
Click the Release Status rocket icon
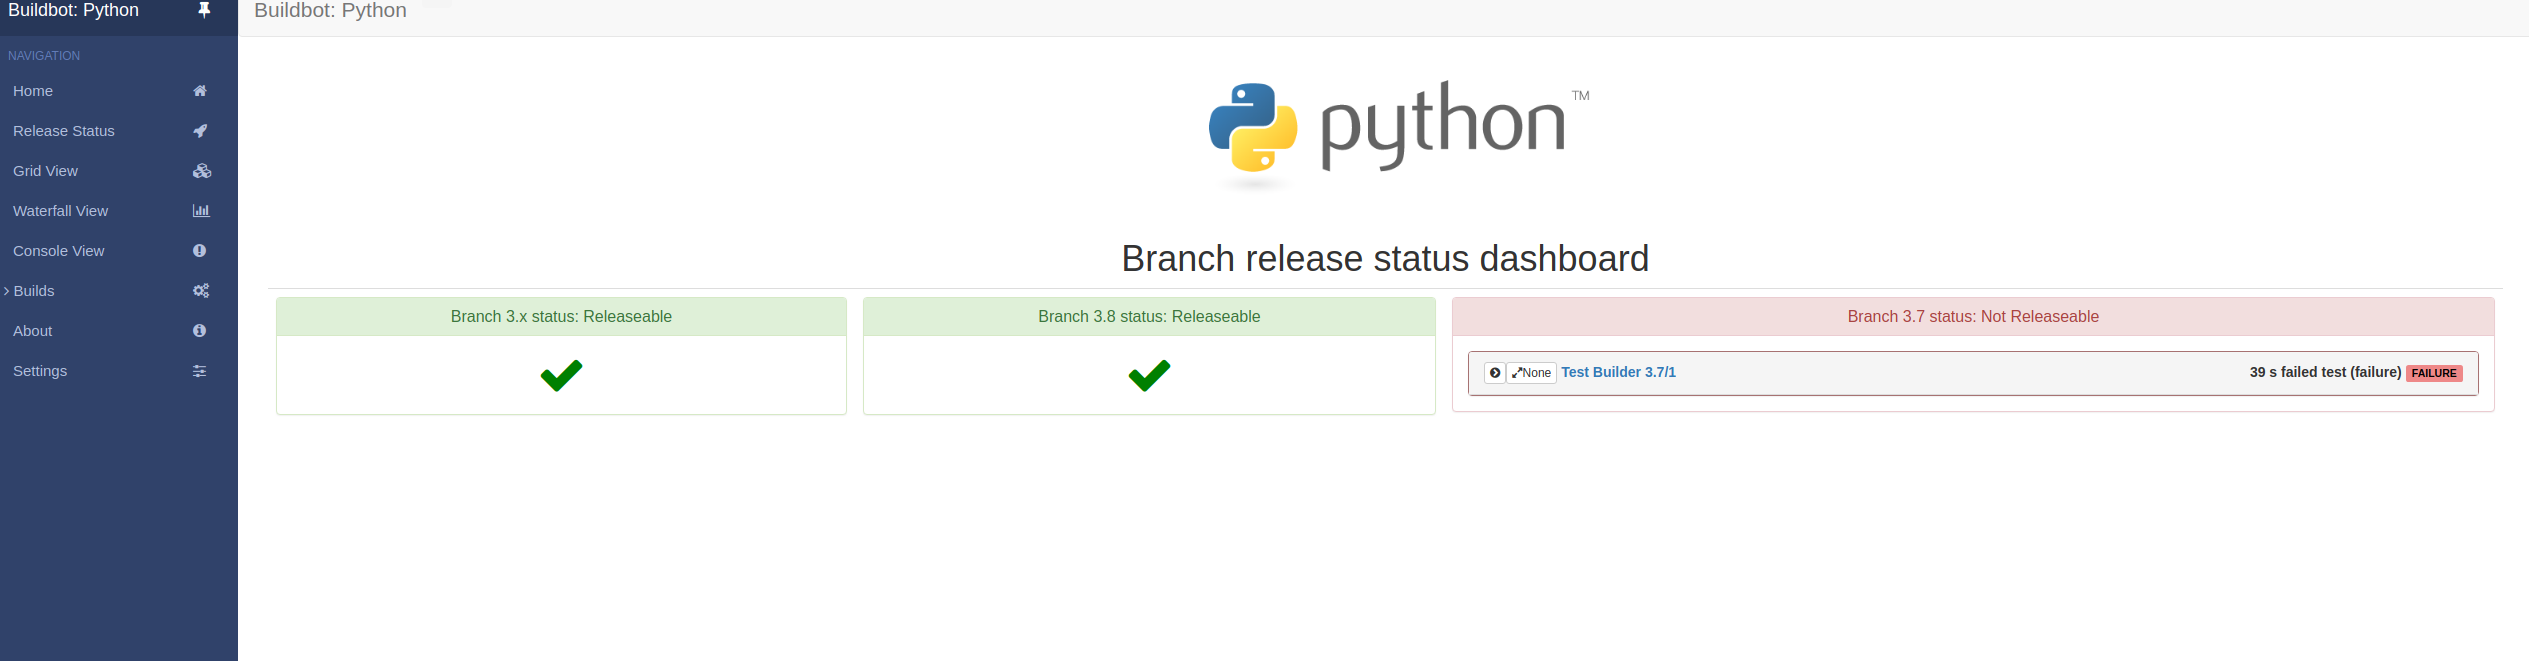200,131
